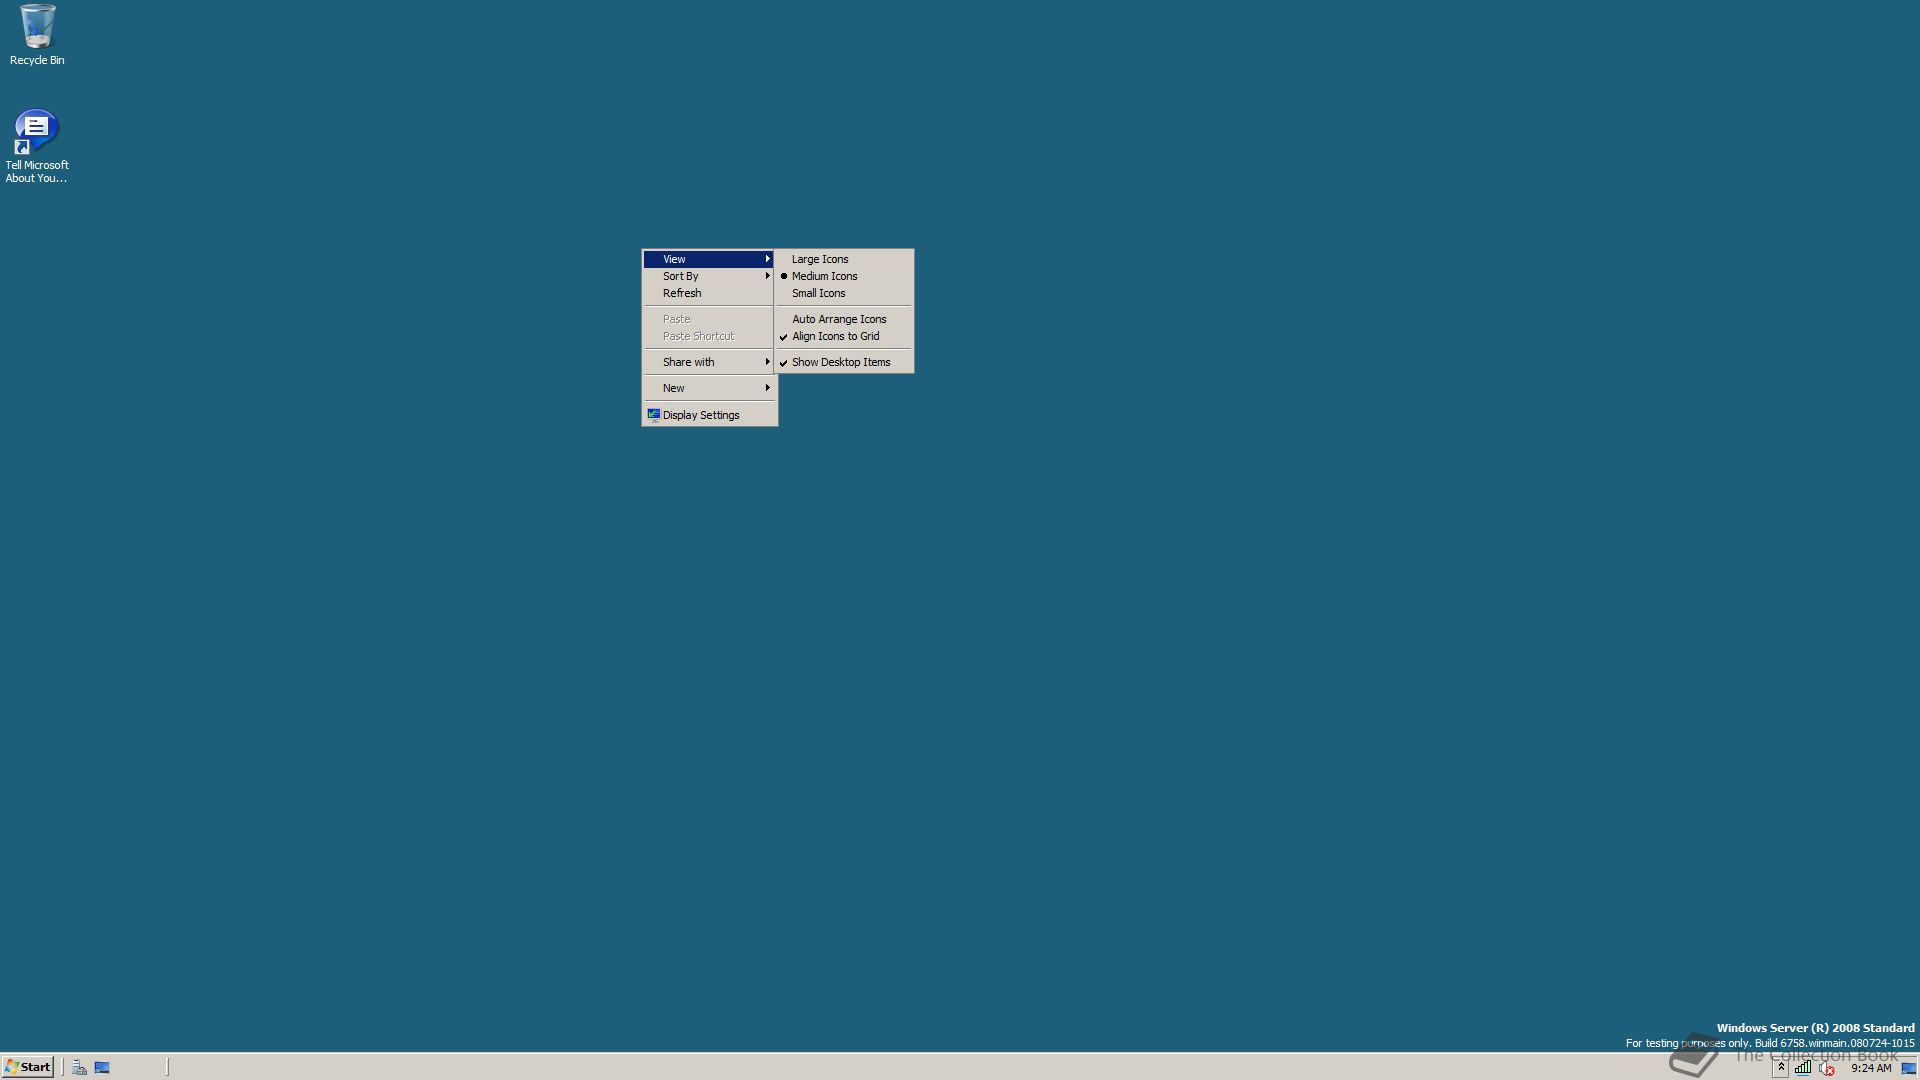This screenshot has width=1920, height=1080.
Task: Click the arrow next to Sort By
Action: coord(768,276)
